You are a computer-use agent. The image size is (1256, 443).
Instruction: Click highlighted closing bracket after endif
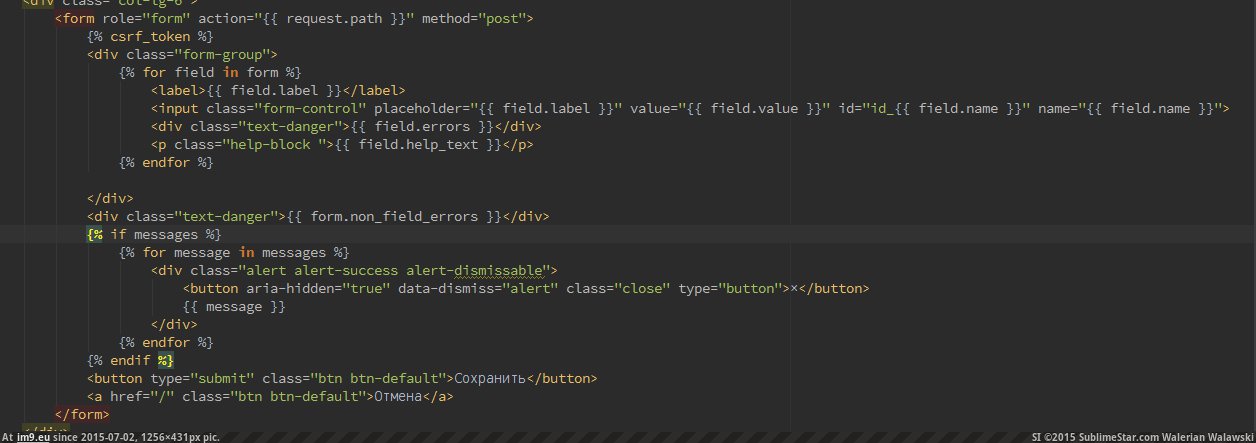point(165,360)
